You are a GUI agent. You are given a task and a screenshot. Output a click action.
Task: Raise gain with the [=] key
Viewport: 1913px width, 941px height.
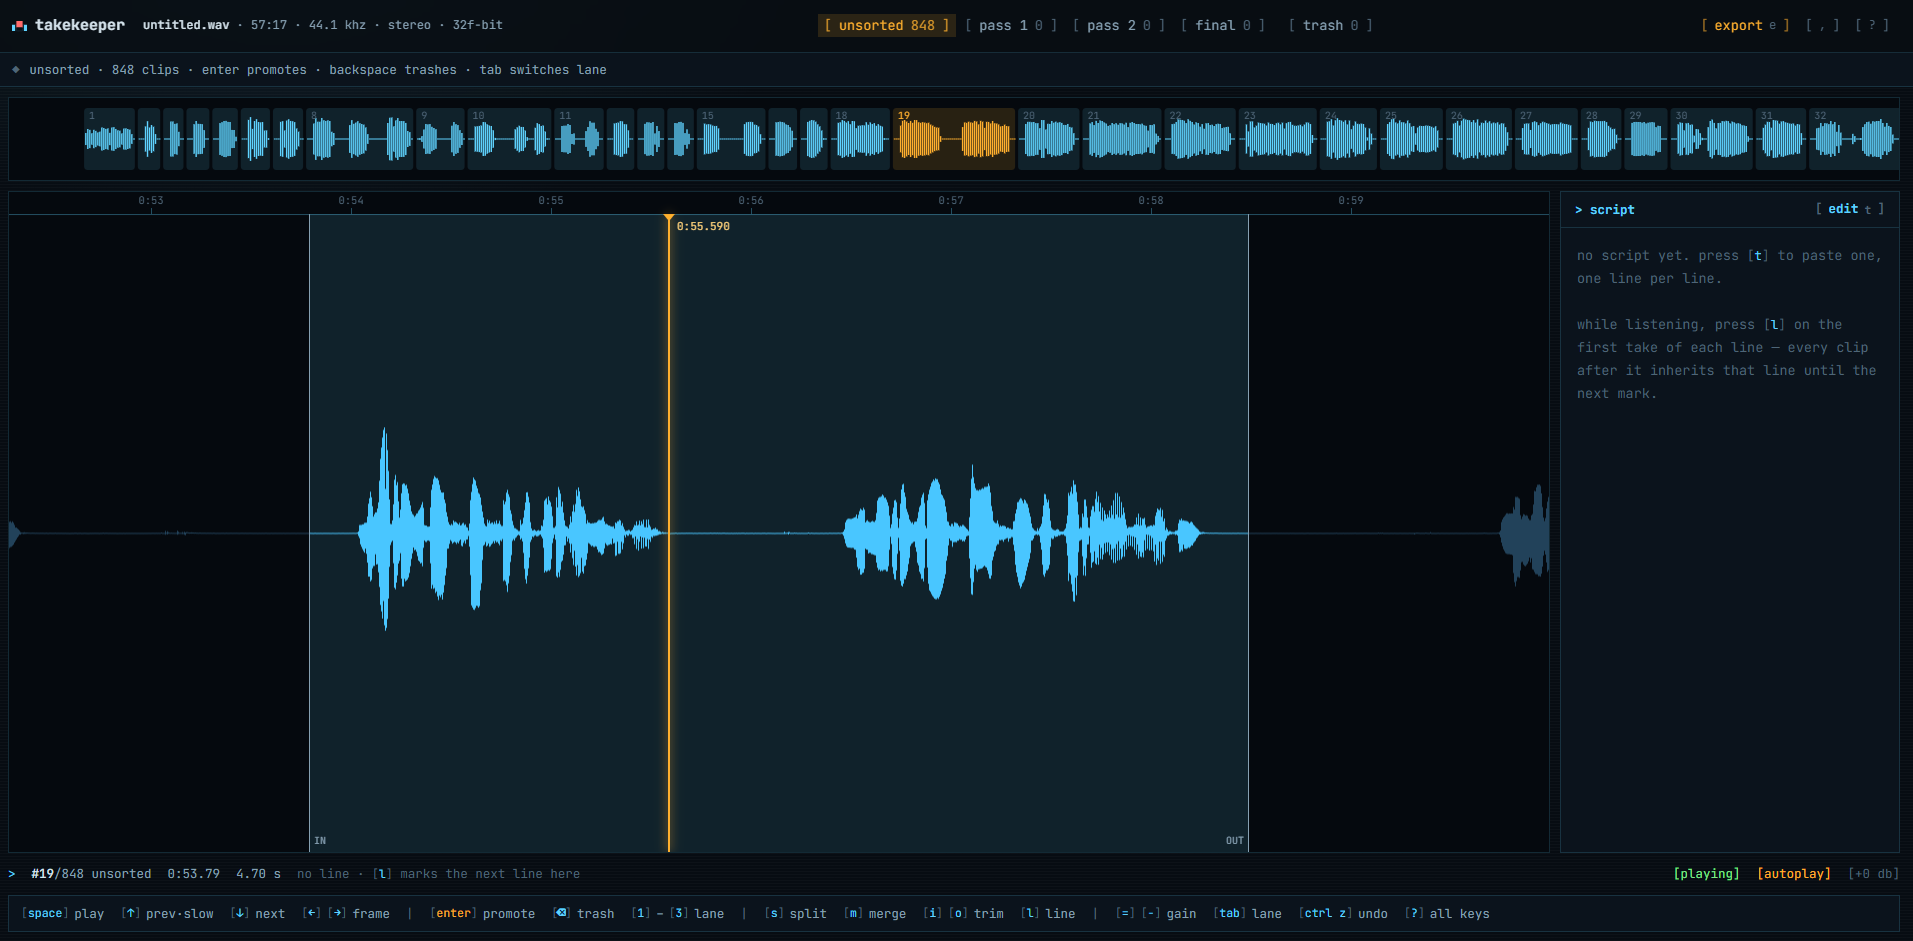click(x=1125, y=914)
